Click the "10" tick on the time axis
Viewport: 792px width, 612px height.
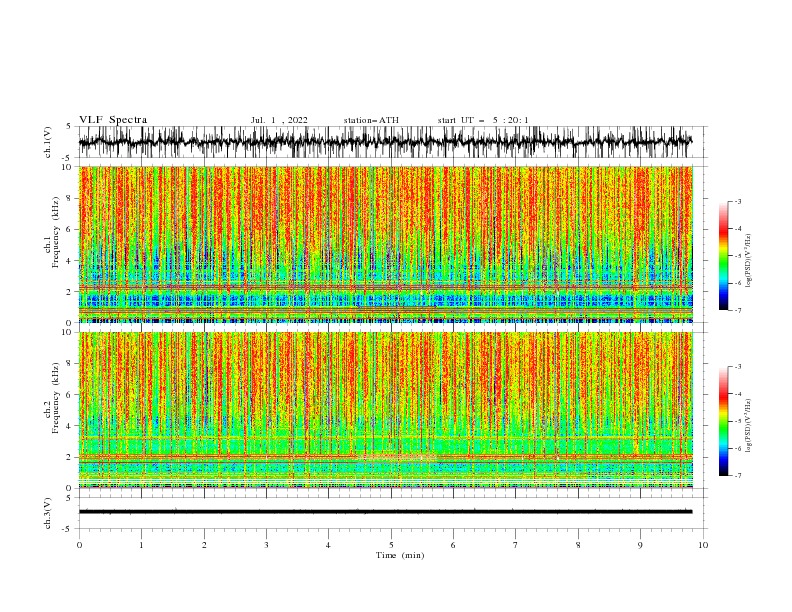coord(703,545)
